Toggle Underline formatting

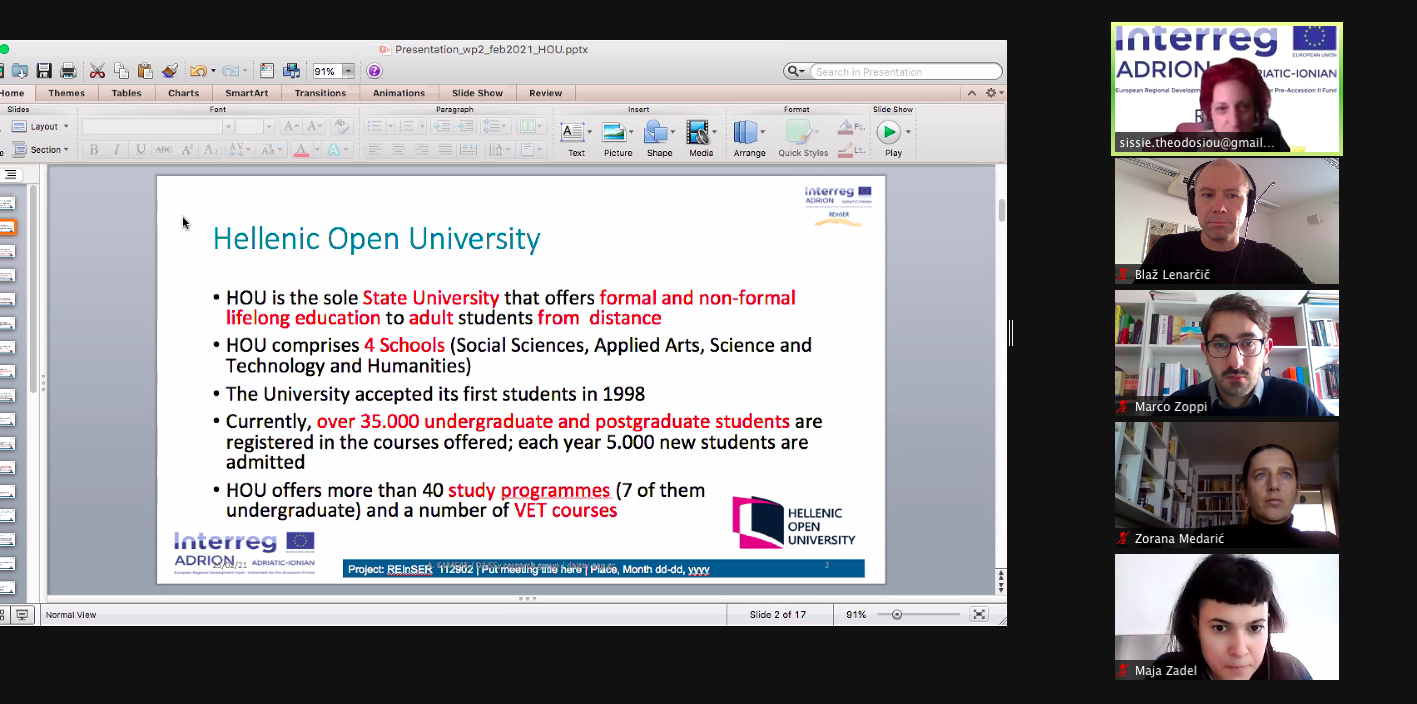pyautogui.click(x=141, y=150)
